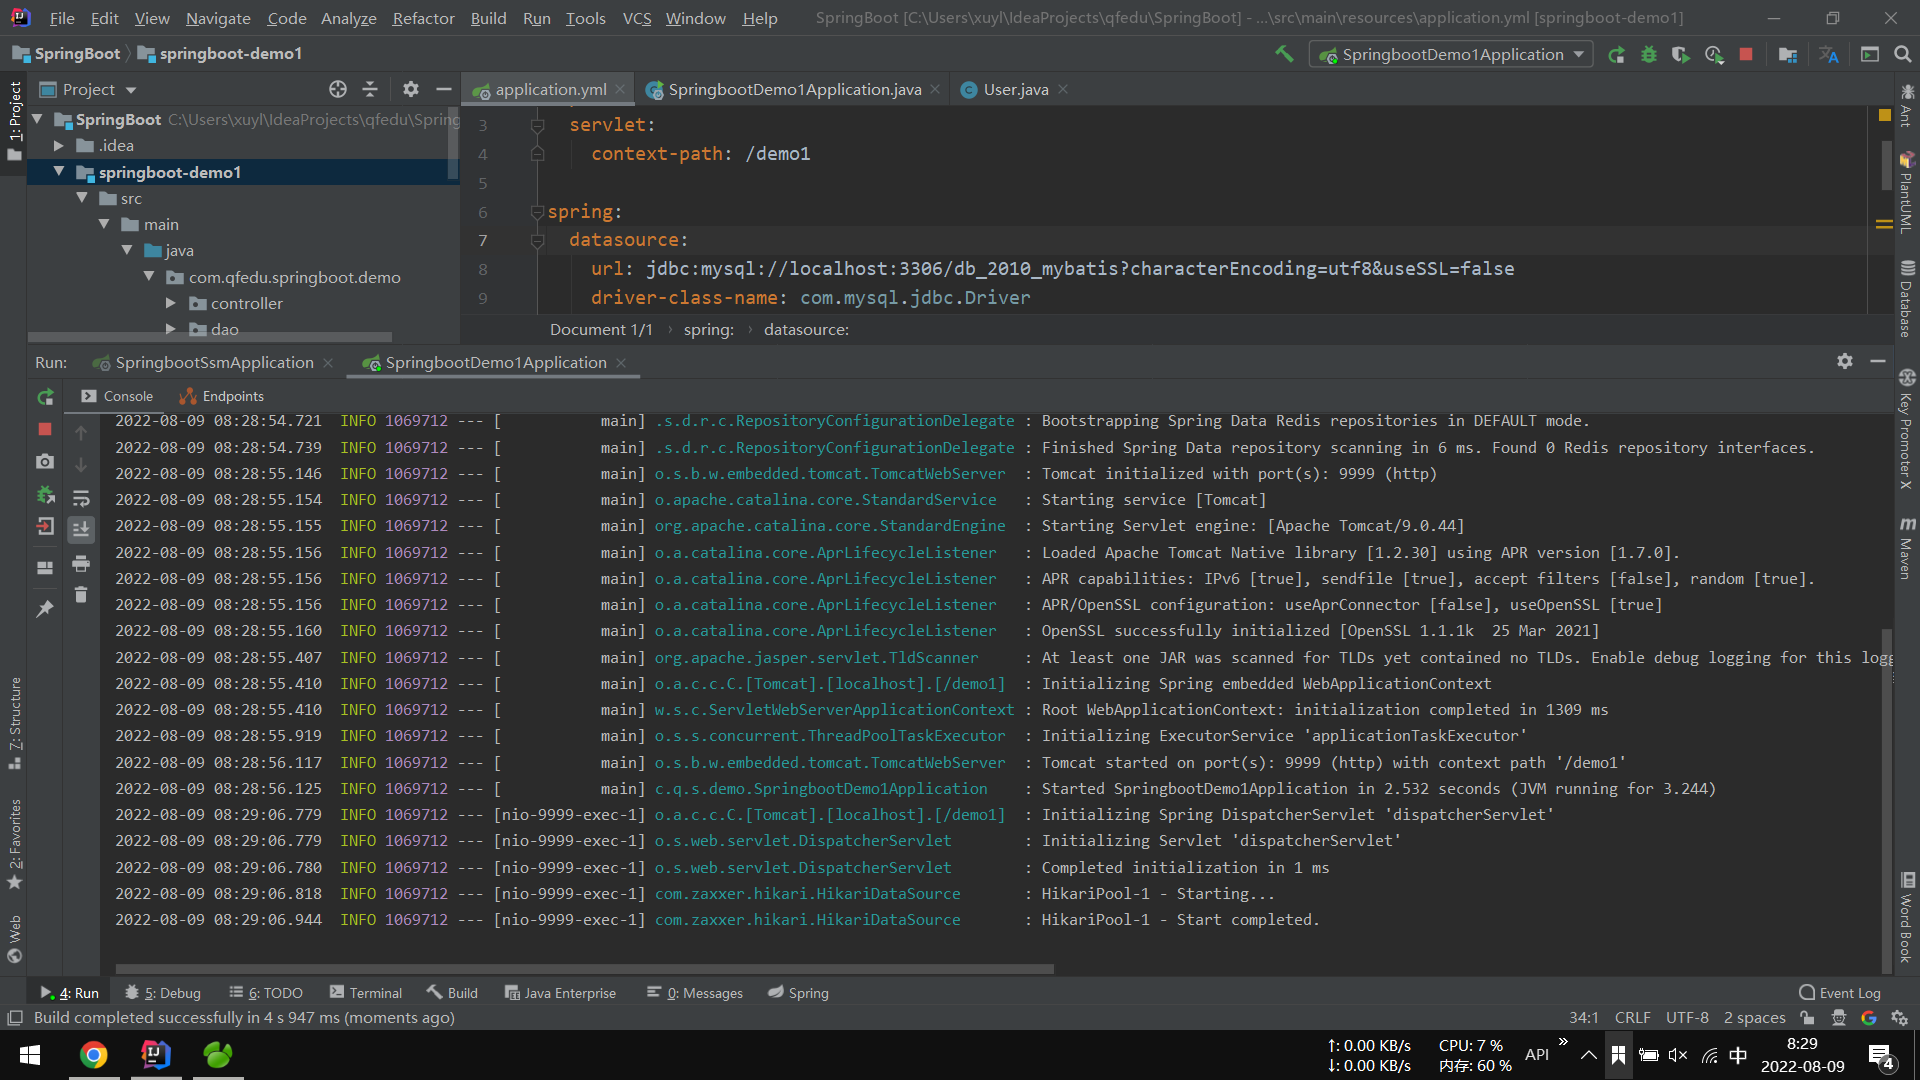Open the Refactor menu
Image resolution: width=1920 pixels, height=1080 pixels.
pos(423,18)
